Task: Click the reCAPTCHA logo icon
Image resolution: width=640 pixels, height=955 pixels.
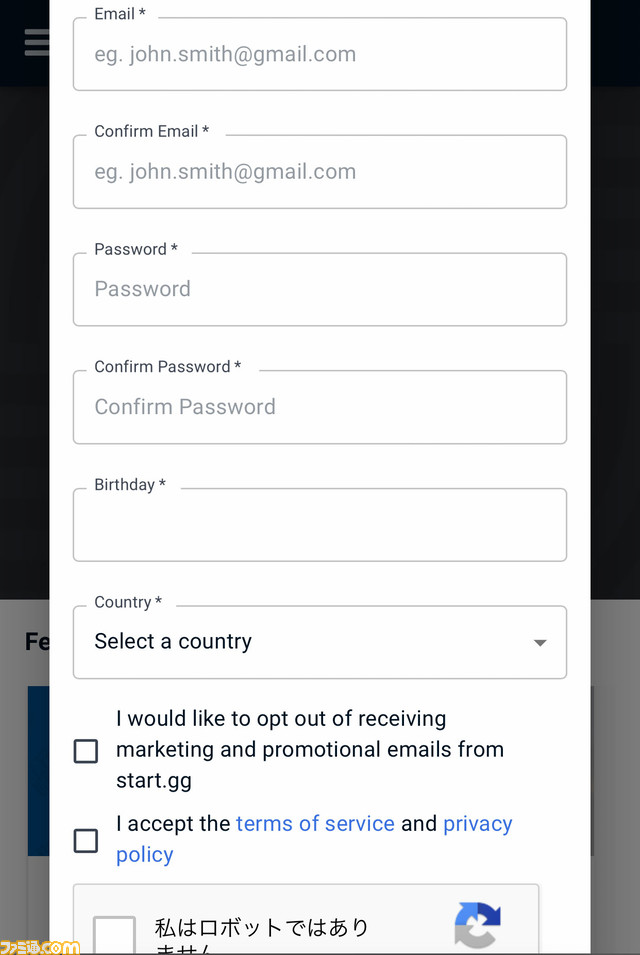Action: click(477, 924)
